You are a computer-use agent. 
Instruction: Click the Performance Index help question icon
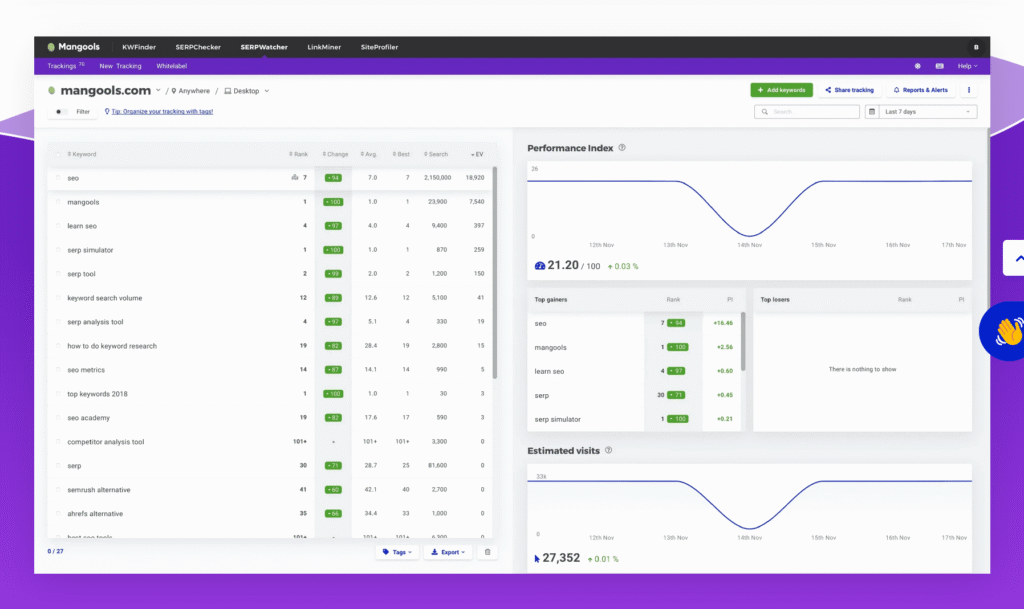pyautogui.click(x=622, y=148)
